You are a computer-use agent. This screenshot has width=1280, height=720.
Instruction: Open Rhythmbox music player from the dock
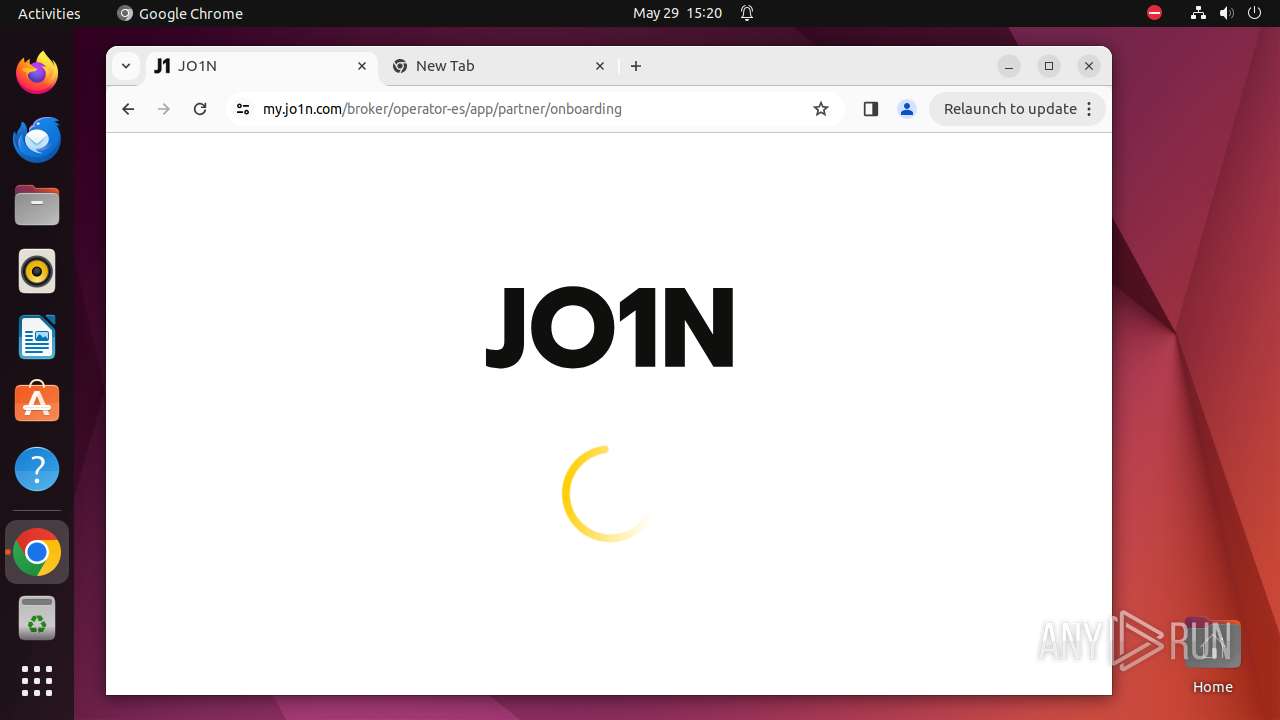[37, 271]
